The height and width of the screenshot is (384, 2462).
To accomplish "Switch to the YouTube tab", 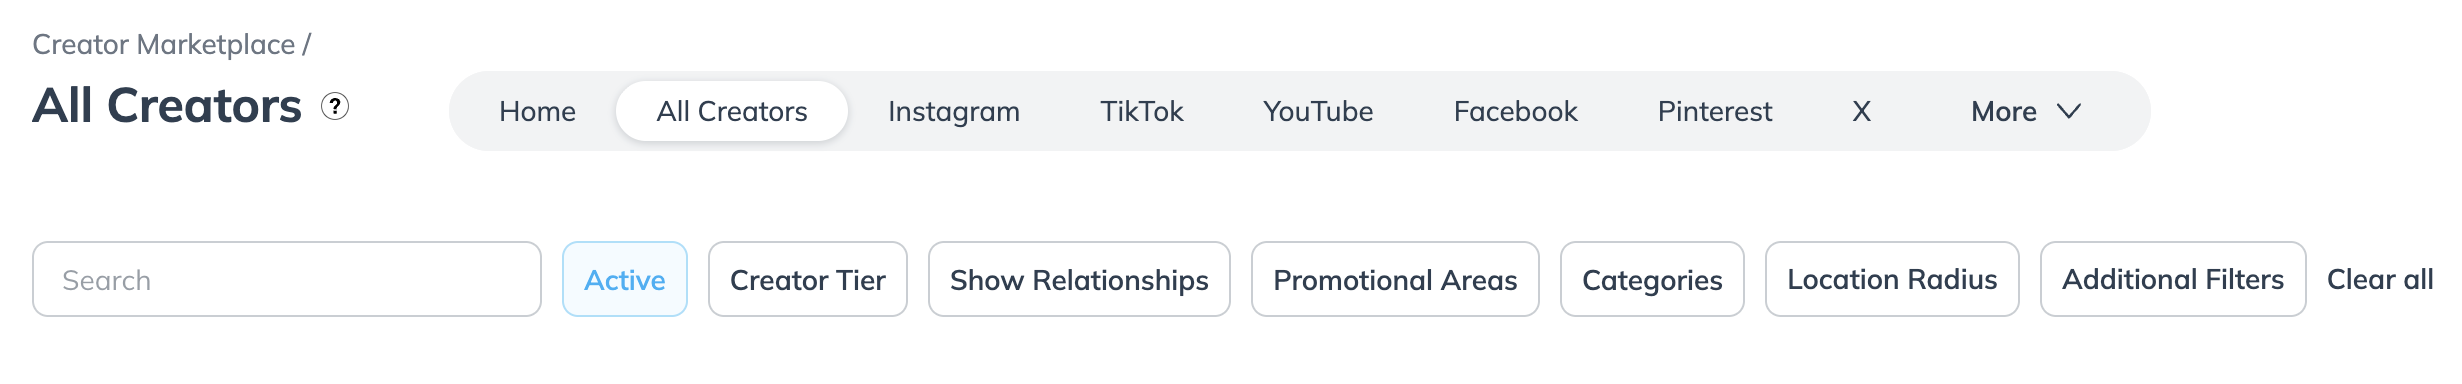I will [x=1318, y=111].
